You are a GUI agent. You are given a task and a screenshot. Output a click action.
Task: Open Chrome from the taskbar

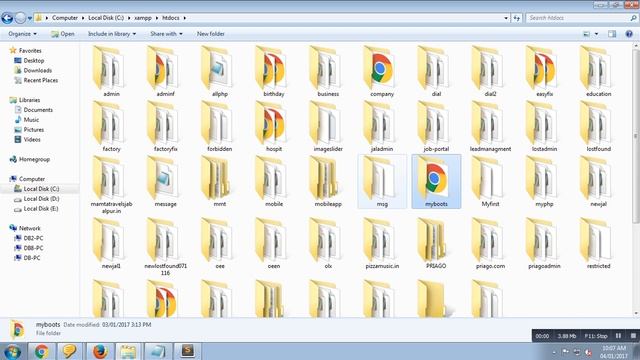(x=41, y=351)
